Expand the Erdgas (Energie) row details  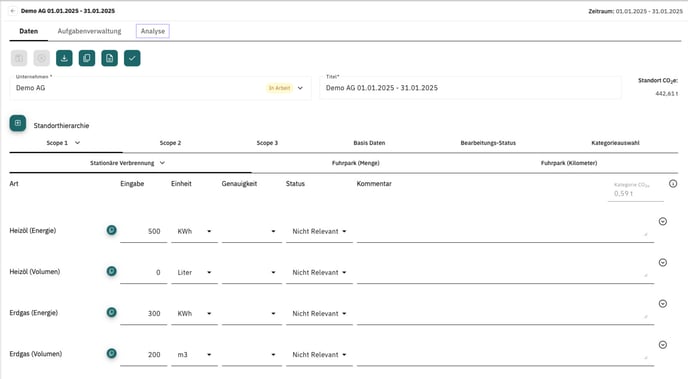point(663,304)
